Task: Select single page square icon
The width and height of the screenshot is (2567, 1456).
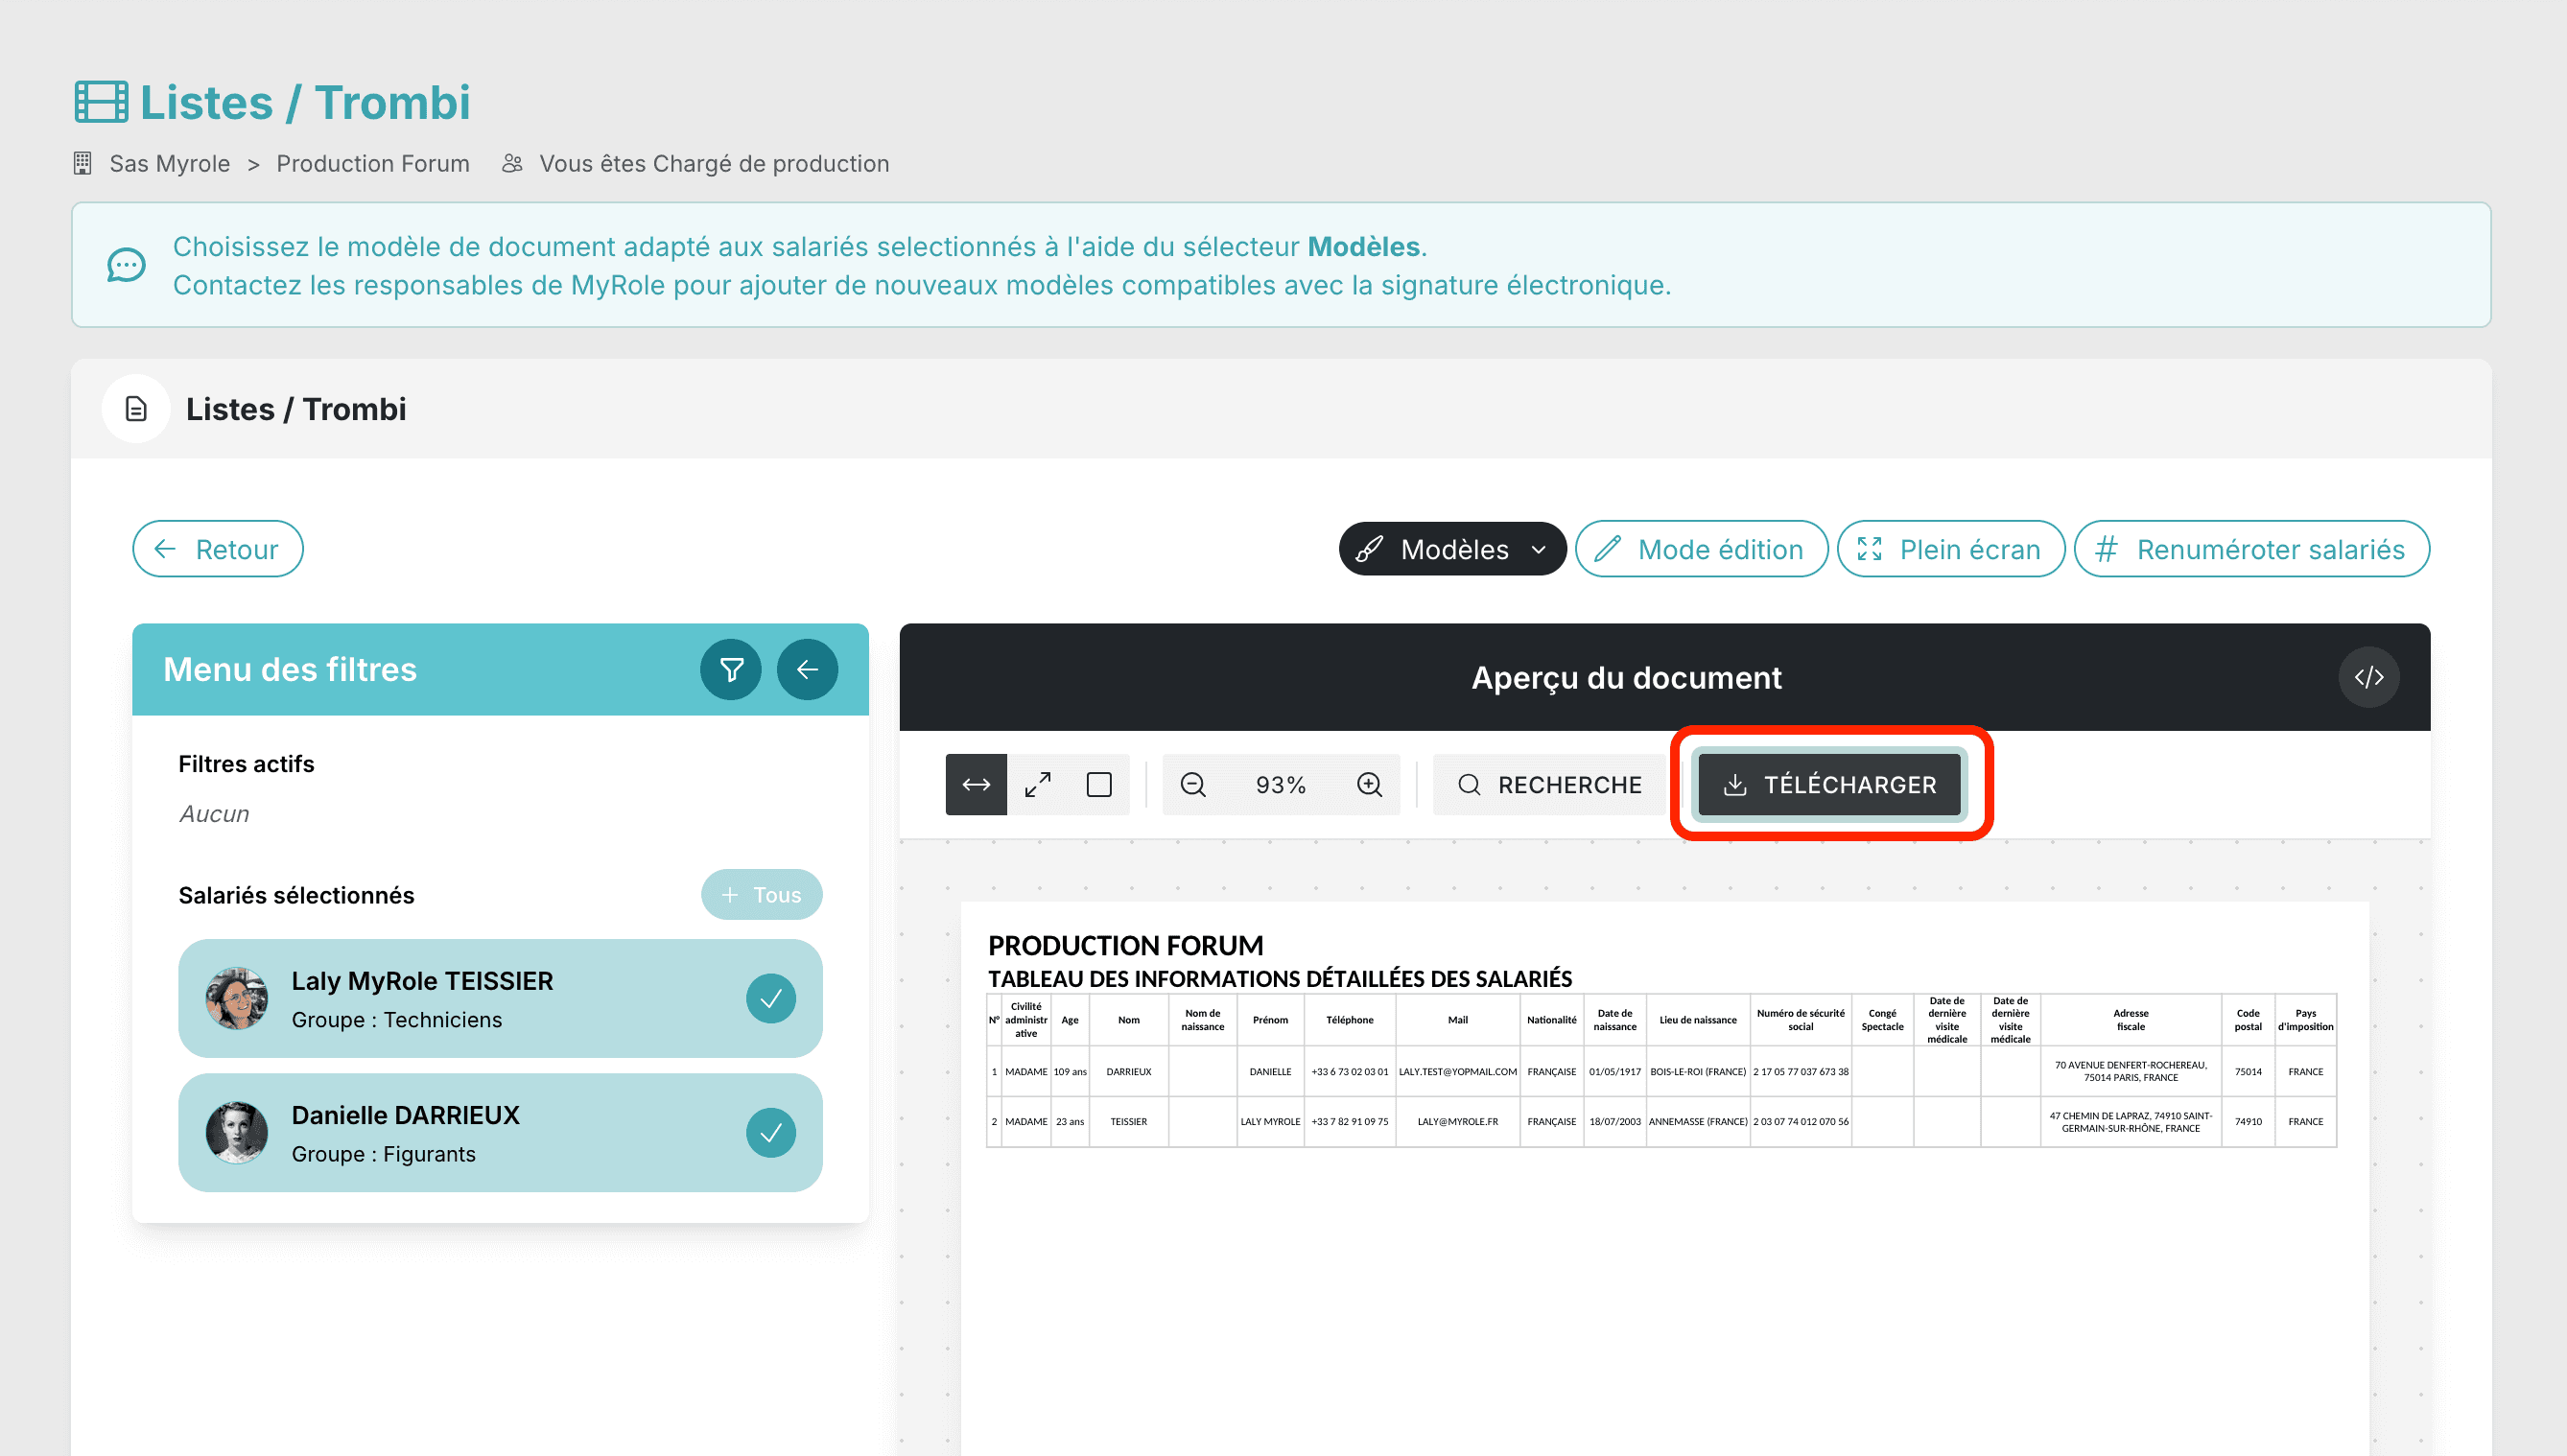Action: point(1099,785)
